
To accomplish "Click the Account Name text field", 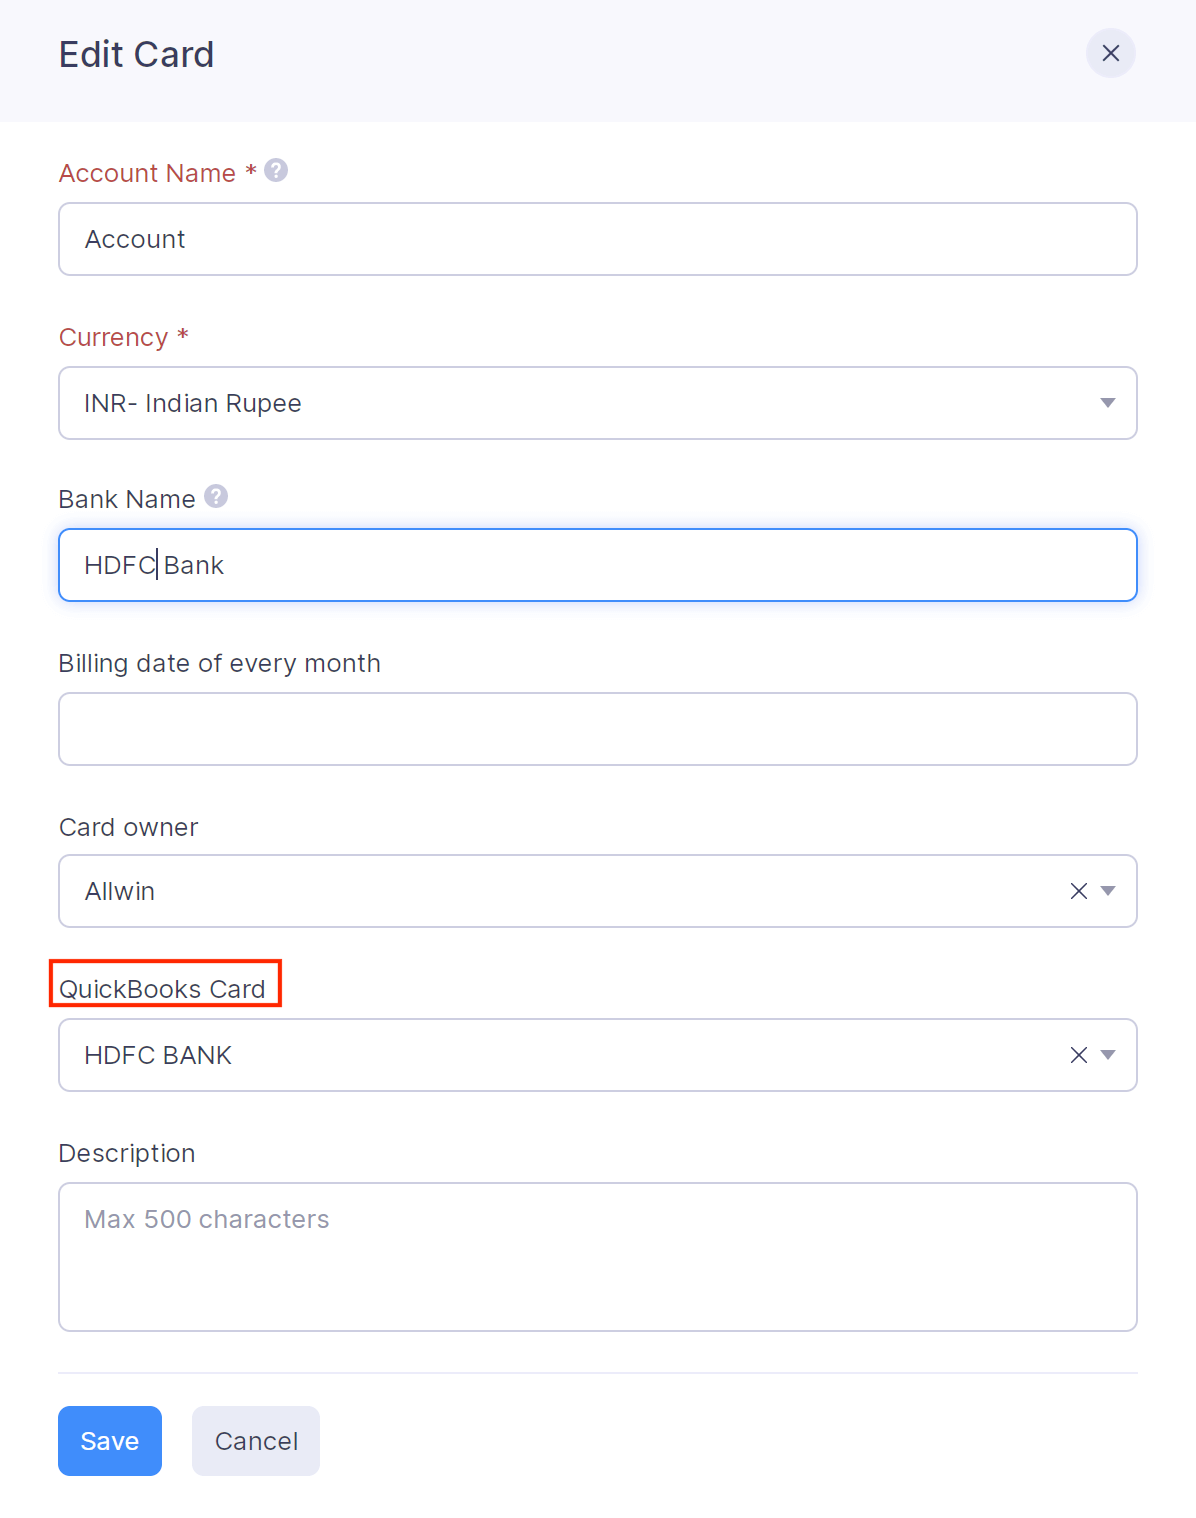I will click(597, 239).
